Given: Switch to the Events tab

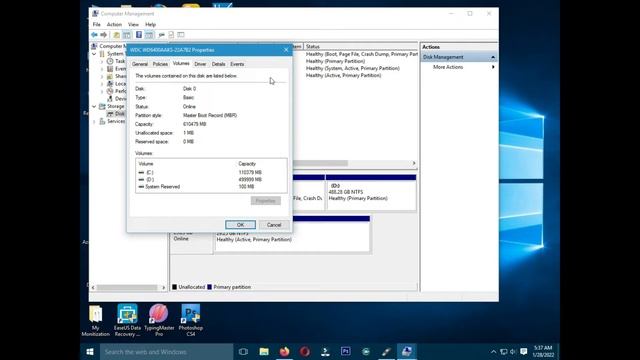Looking at the screenshot, I should [x=237, y=64].
